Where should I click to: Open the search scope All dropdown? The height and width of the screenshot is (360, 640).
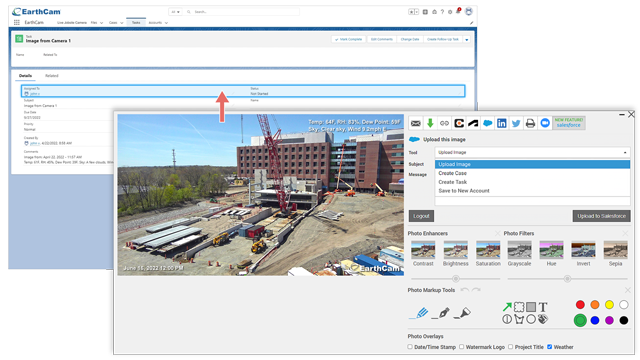176,12
